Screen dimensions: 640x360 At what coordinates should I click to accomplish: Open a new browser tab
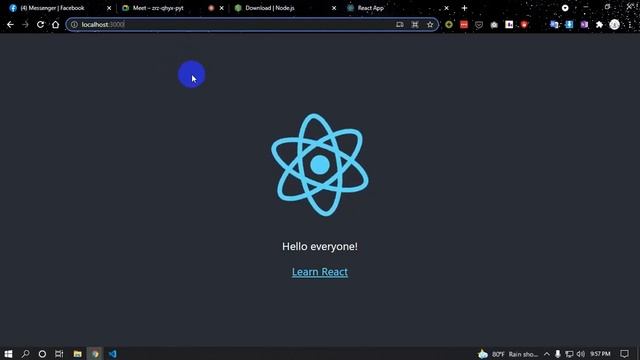coord(464,8)
